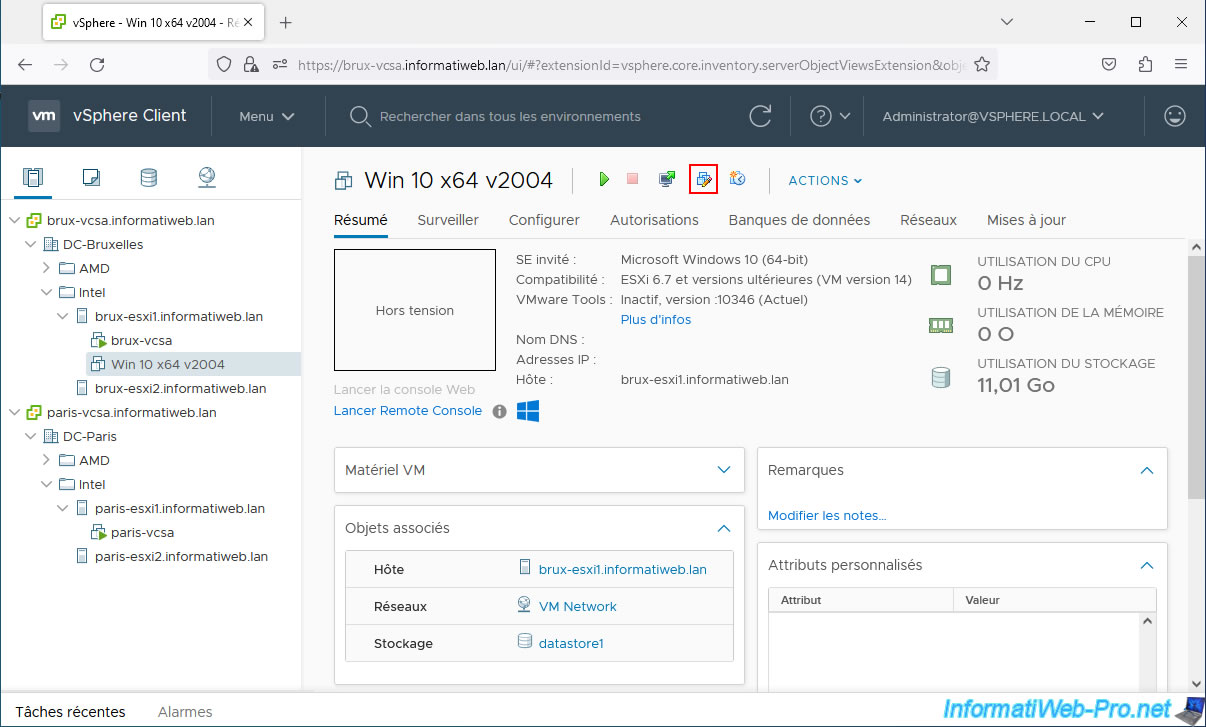
Task: Expand the AMD folder under DC-Paris
Action: [x=47, y=460]
